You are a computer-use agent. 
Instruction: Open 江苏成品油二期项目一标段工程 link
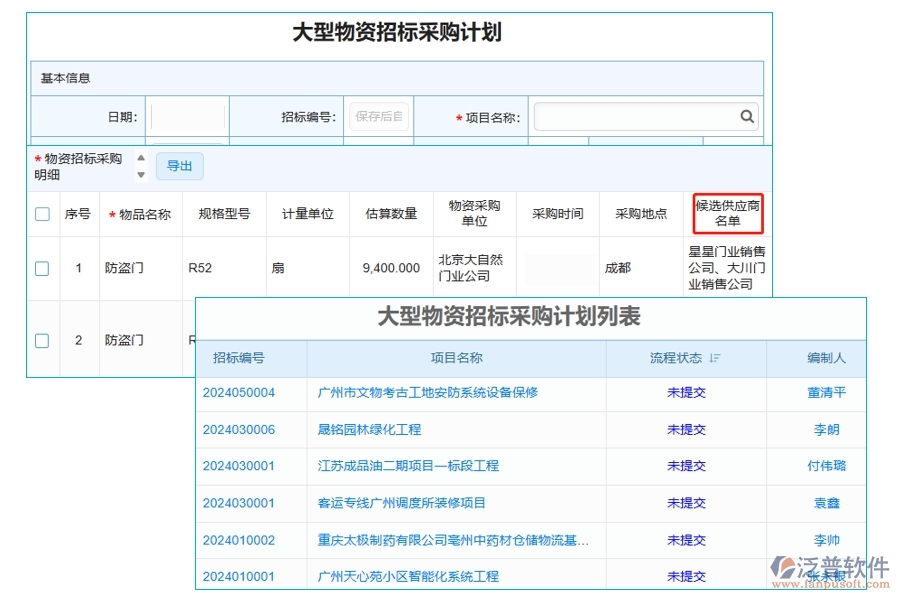(x=408, y=466)
